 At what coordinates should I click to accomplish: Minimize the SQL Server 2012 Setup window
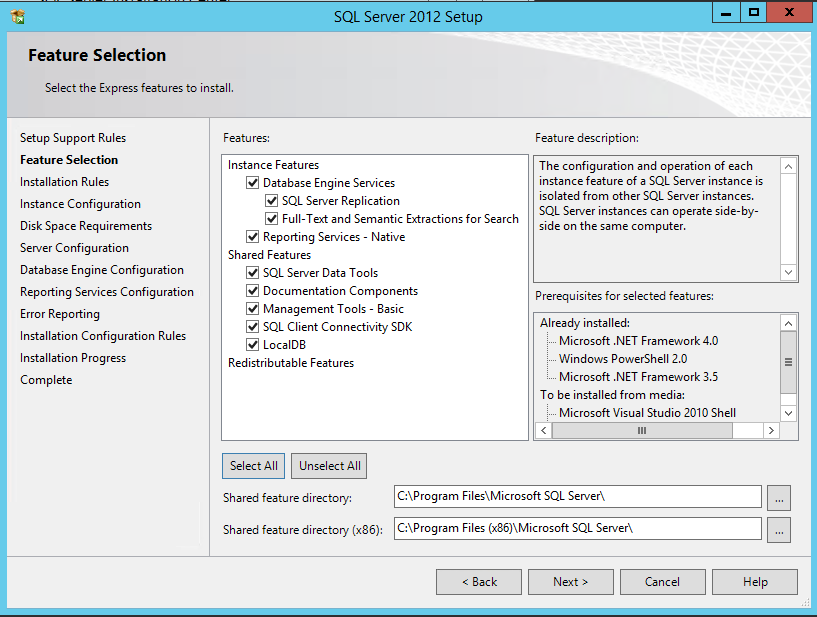[726, 13]
